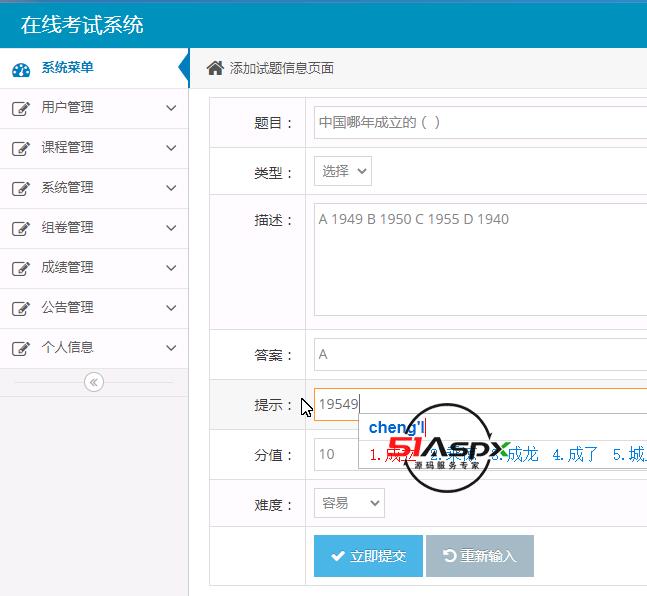
Task: Click the edit icon beside 用户管理
Action: coord(21,109)
